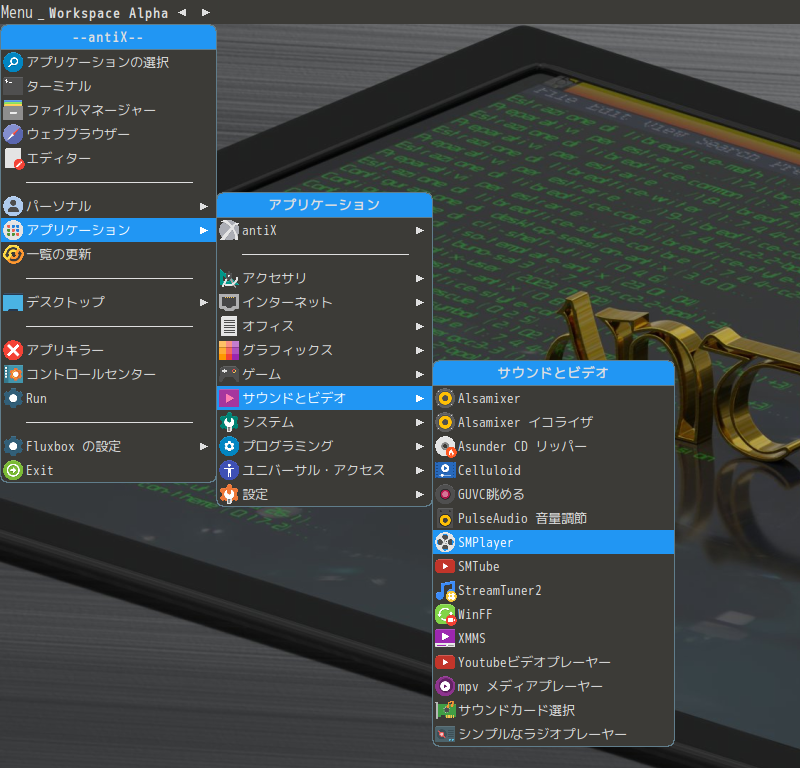Open エディター from the main menu
The width and height of the screenshot is (800, 768).
pyautogui.click(x=109, y=158)
